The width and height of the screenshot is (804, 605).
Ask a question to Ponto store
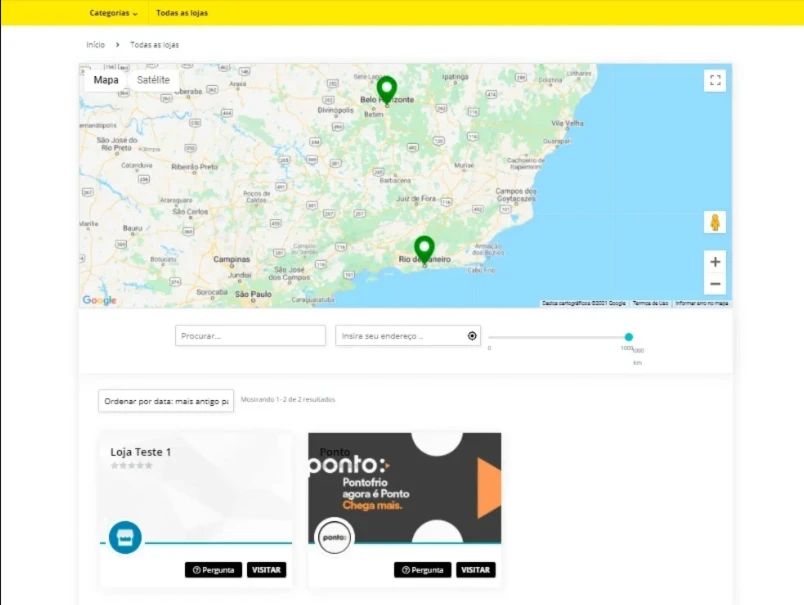pyautogui.click(x=423, y=570)
